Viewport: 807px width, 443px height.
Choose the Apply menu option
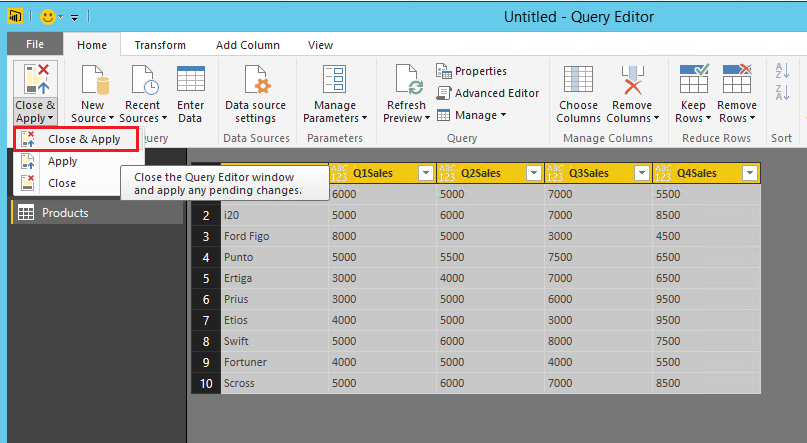(63, 161)
